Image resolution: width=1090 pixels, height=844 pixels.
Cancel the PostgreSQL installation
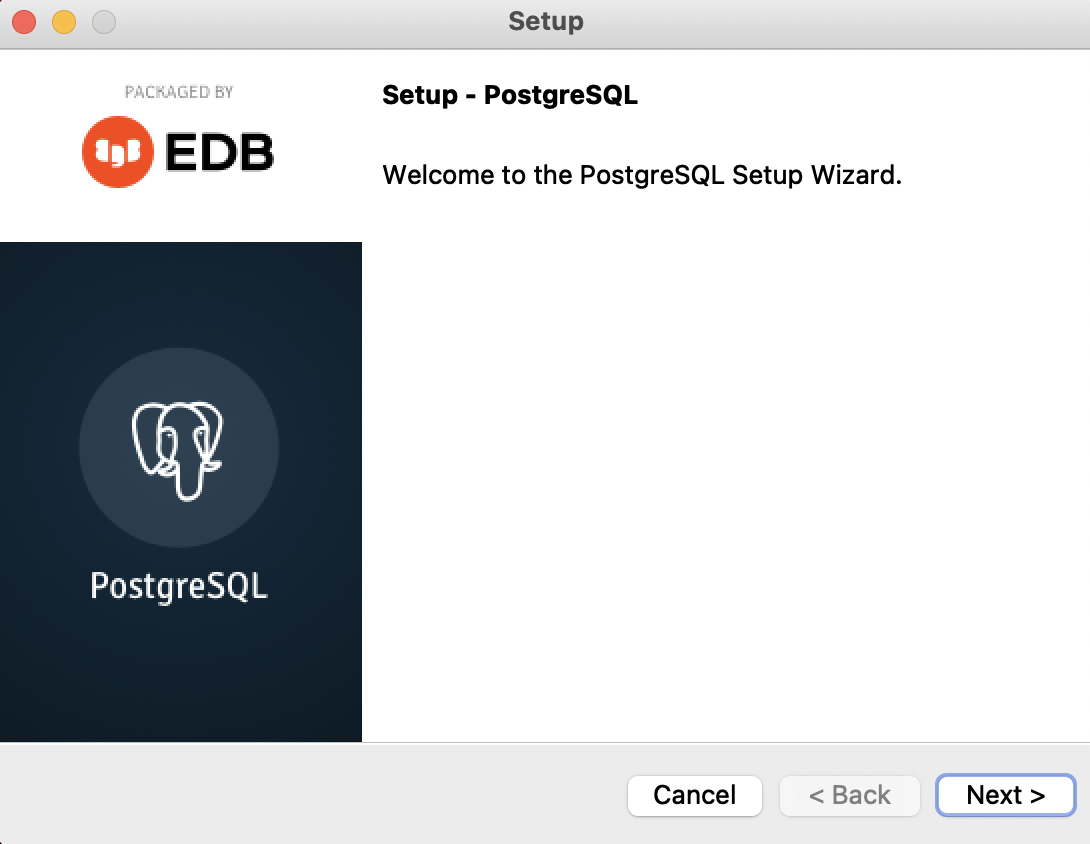pyautogui.click(x=694, y=796)
